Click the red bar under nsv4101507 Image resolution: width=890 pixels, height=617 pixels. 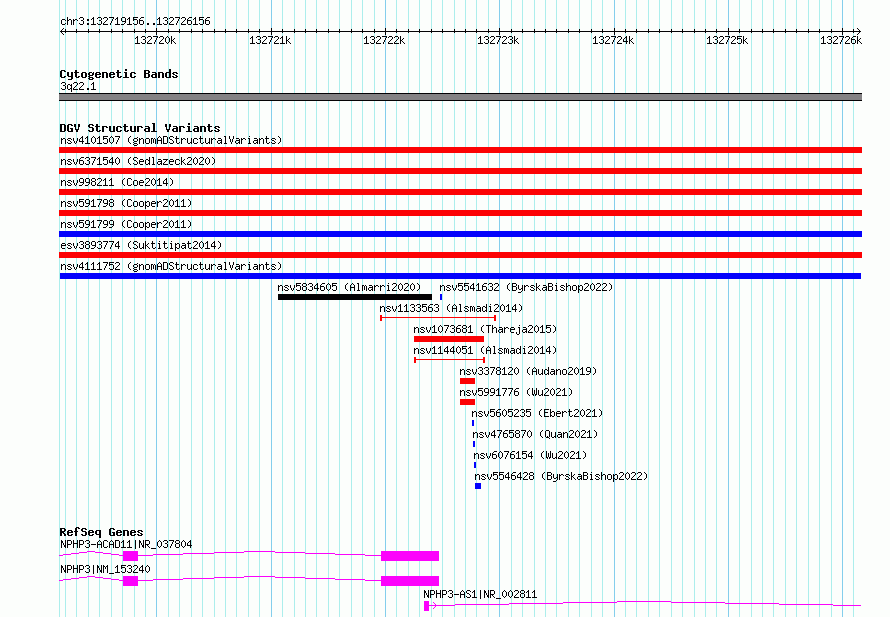click(460, 150)
